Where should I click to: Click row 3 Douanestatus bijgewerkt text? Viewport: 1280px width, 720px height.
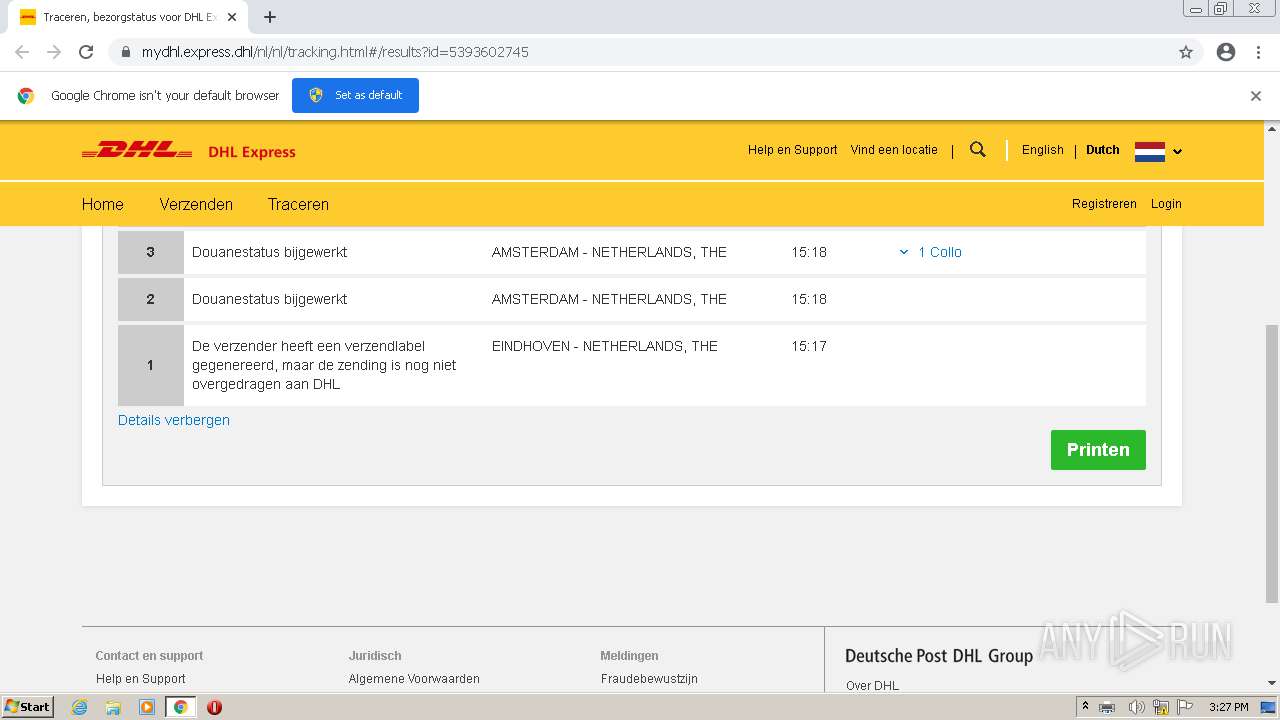(x=270, y=252)
